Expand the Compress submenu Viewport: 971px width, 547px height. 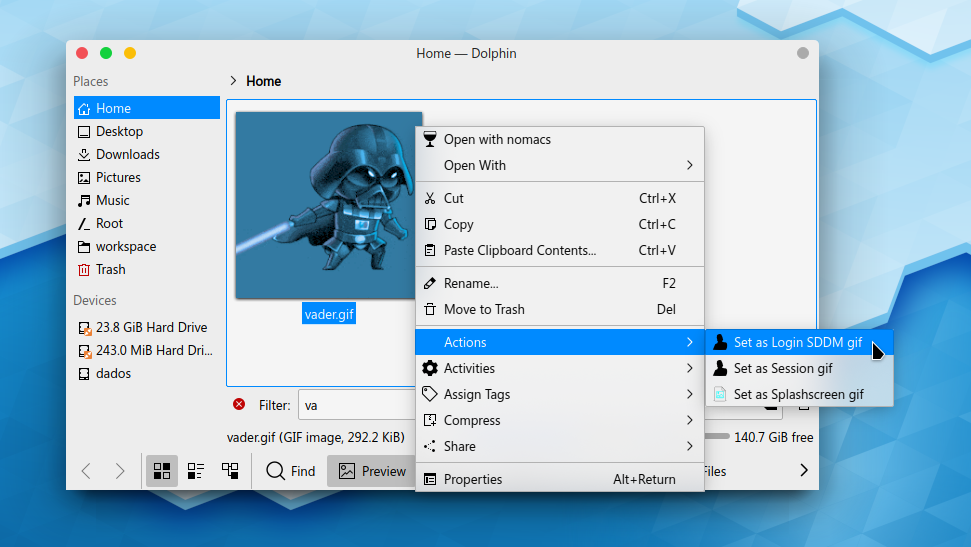coord(560,420)
